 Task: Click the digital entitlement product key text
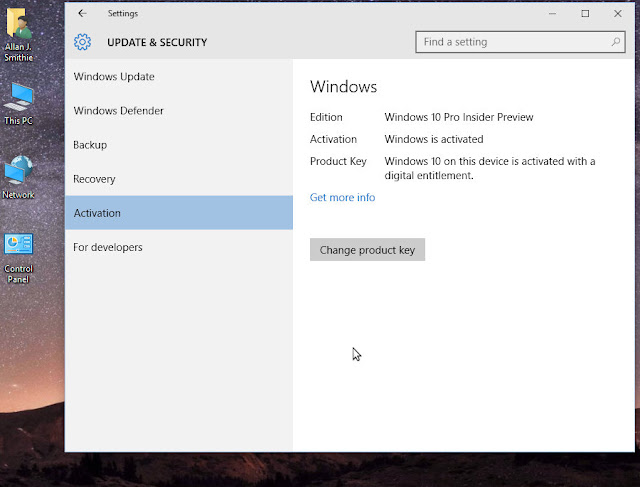pyautogui.click(x=490, y=168)
